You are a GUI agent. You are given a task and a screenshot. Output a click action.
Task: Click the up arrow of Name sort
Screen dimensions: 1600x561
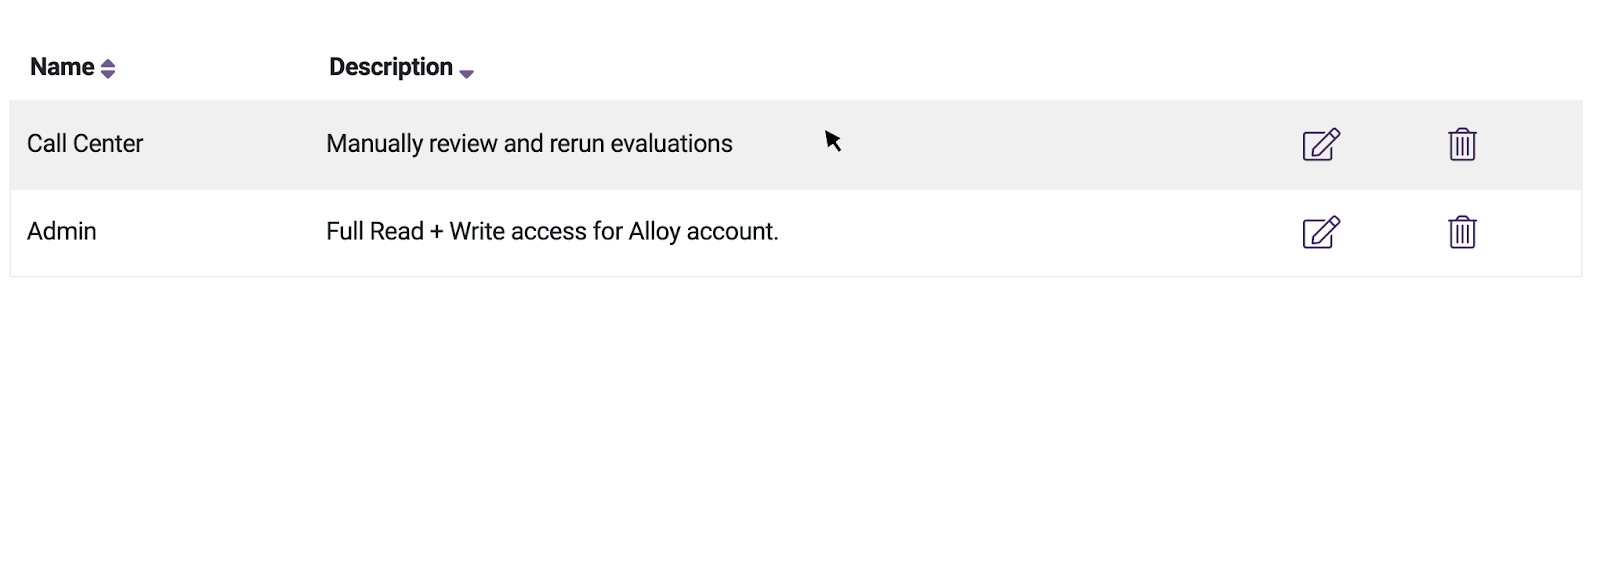pyautogui.click(x=108, y=63)
